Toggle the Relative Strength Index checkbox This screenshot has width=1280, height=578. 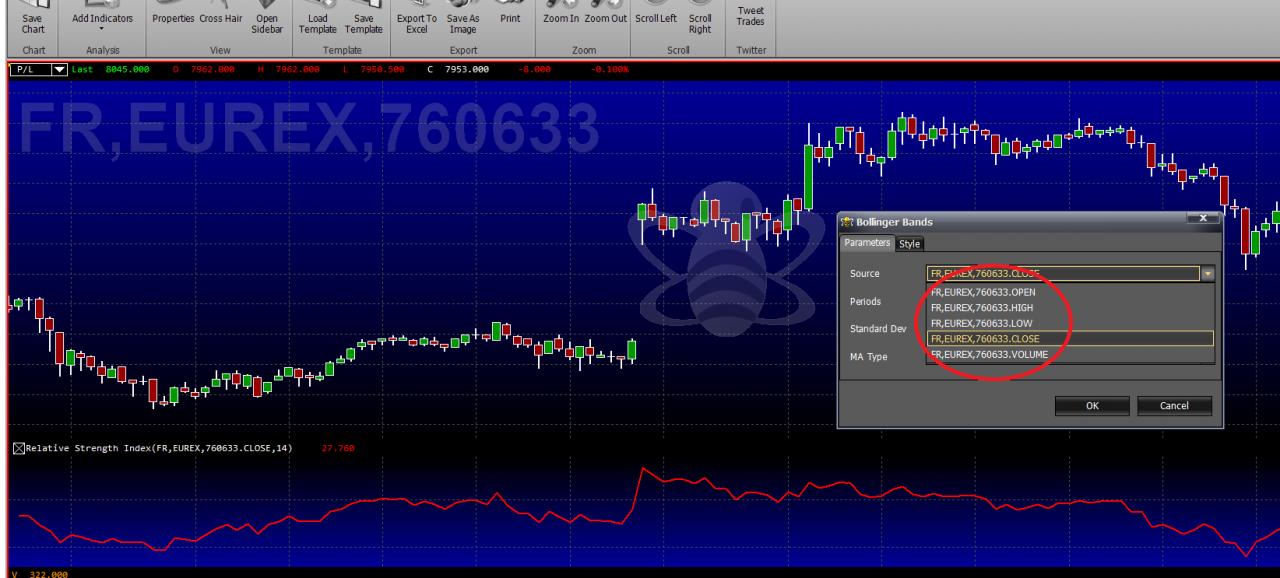coord(19,448)
